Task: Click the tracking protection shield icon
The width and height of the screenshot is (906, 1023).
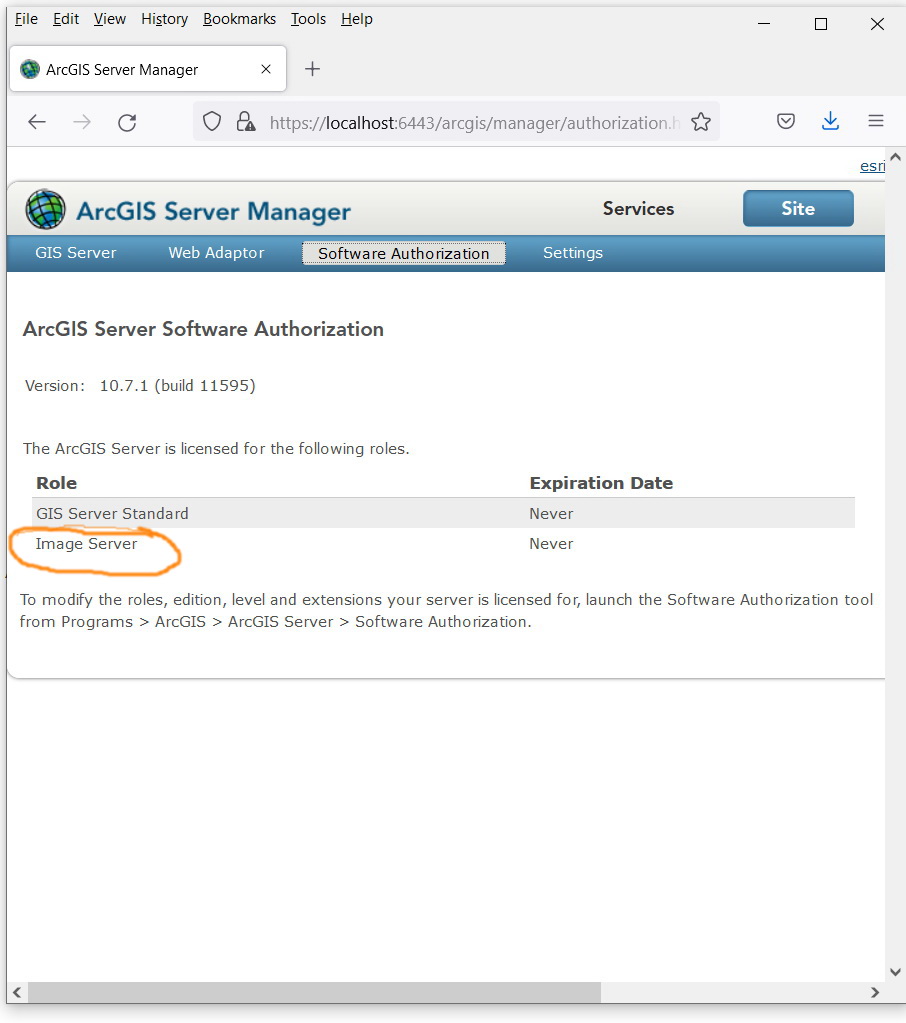Action: click(x=211, y=121)
